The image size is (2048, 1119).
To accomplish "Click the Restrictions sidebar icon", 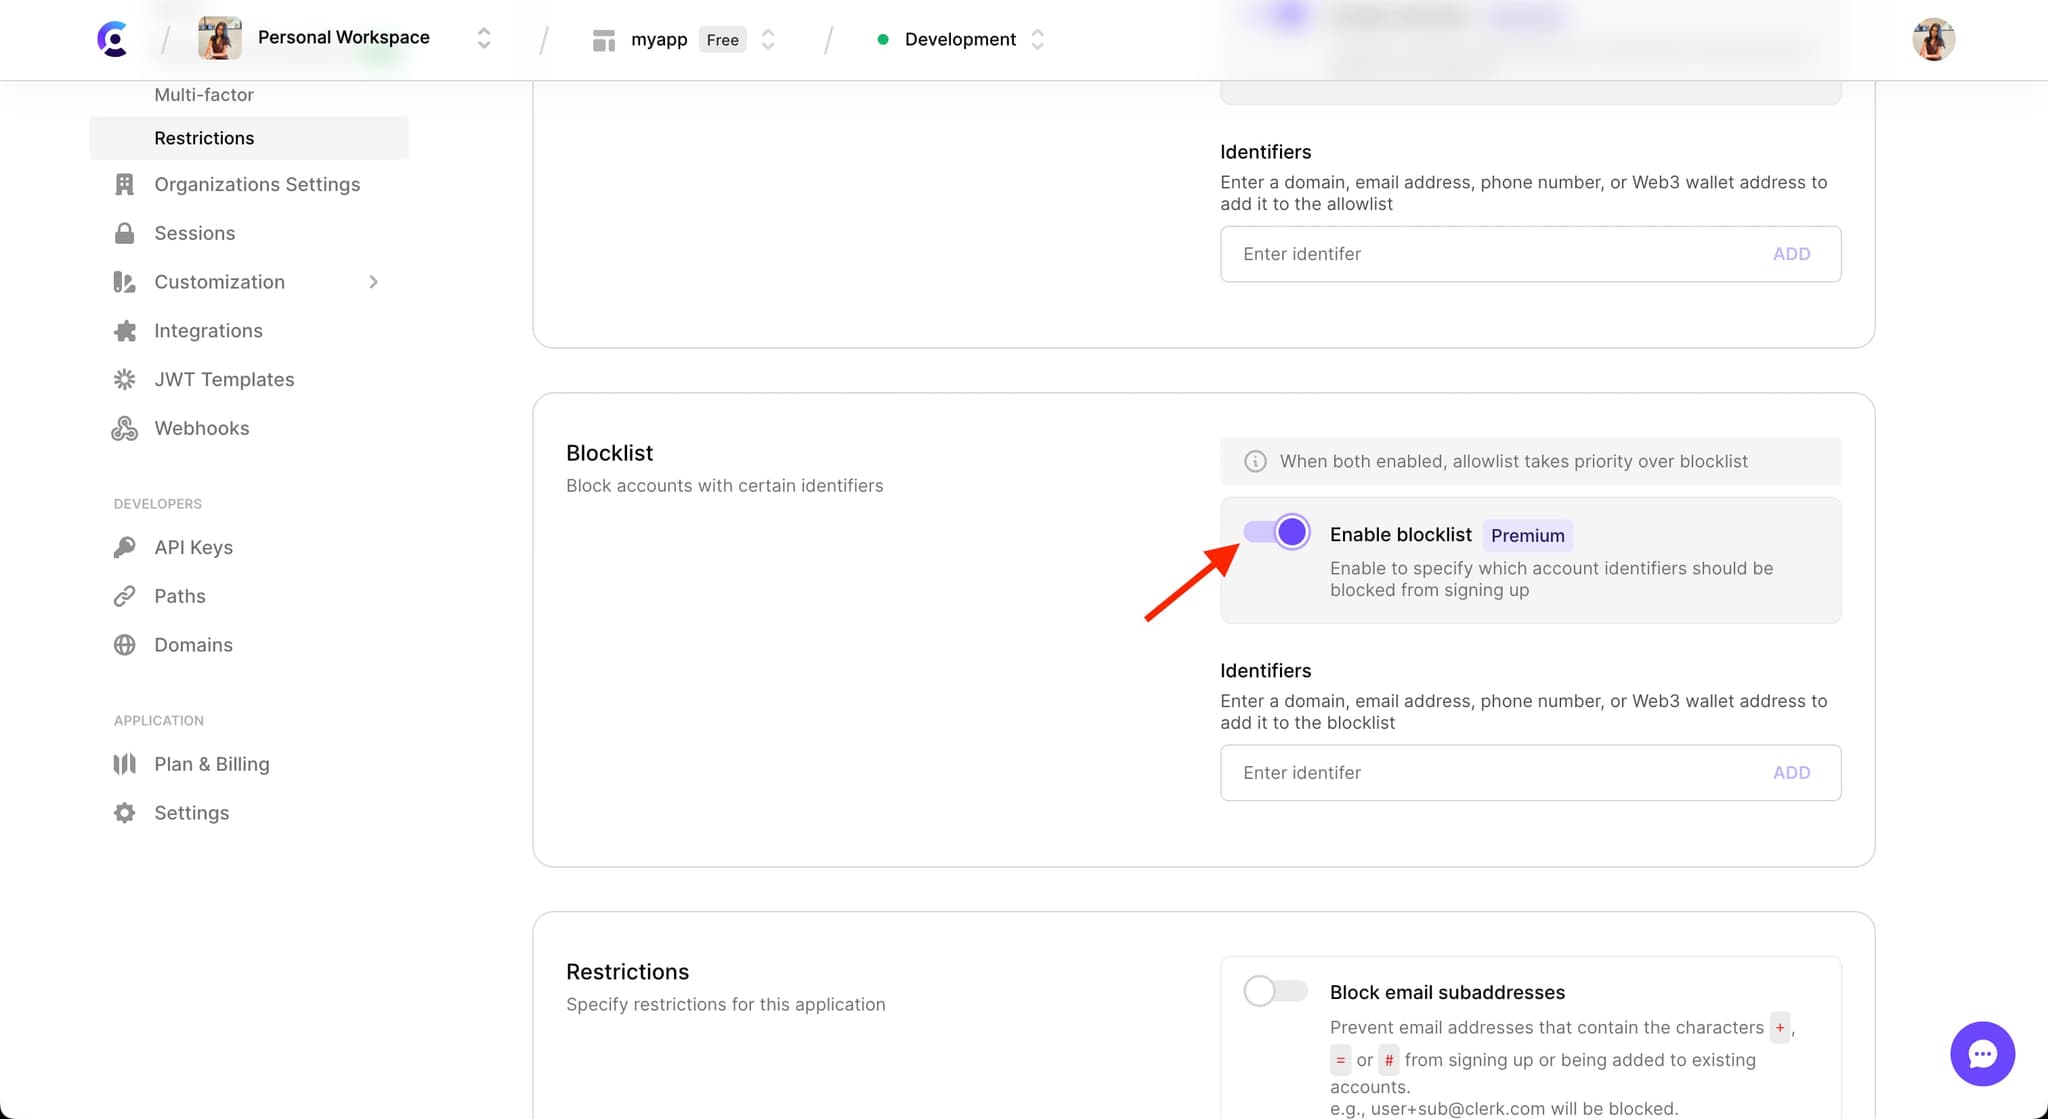I will (202, 138).
